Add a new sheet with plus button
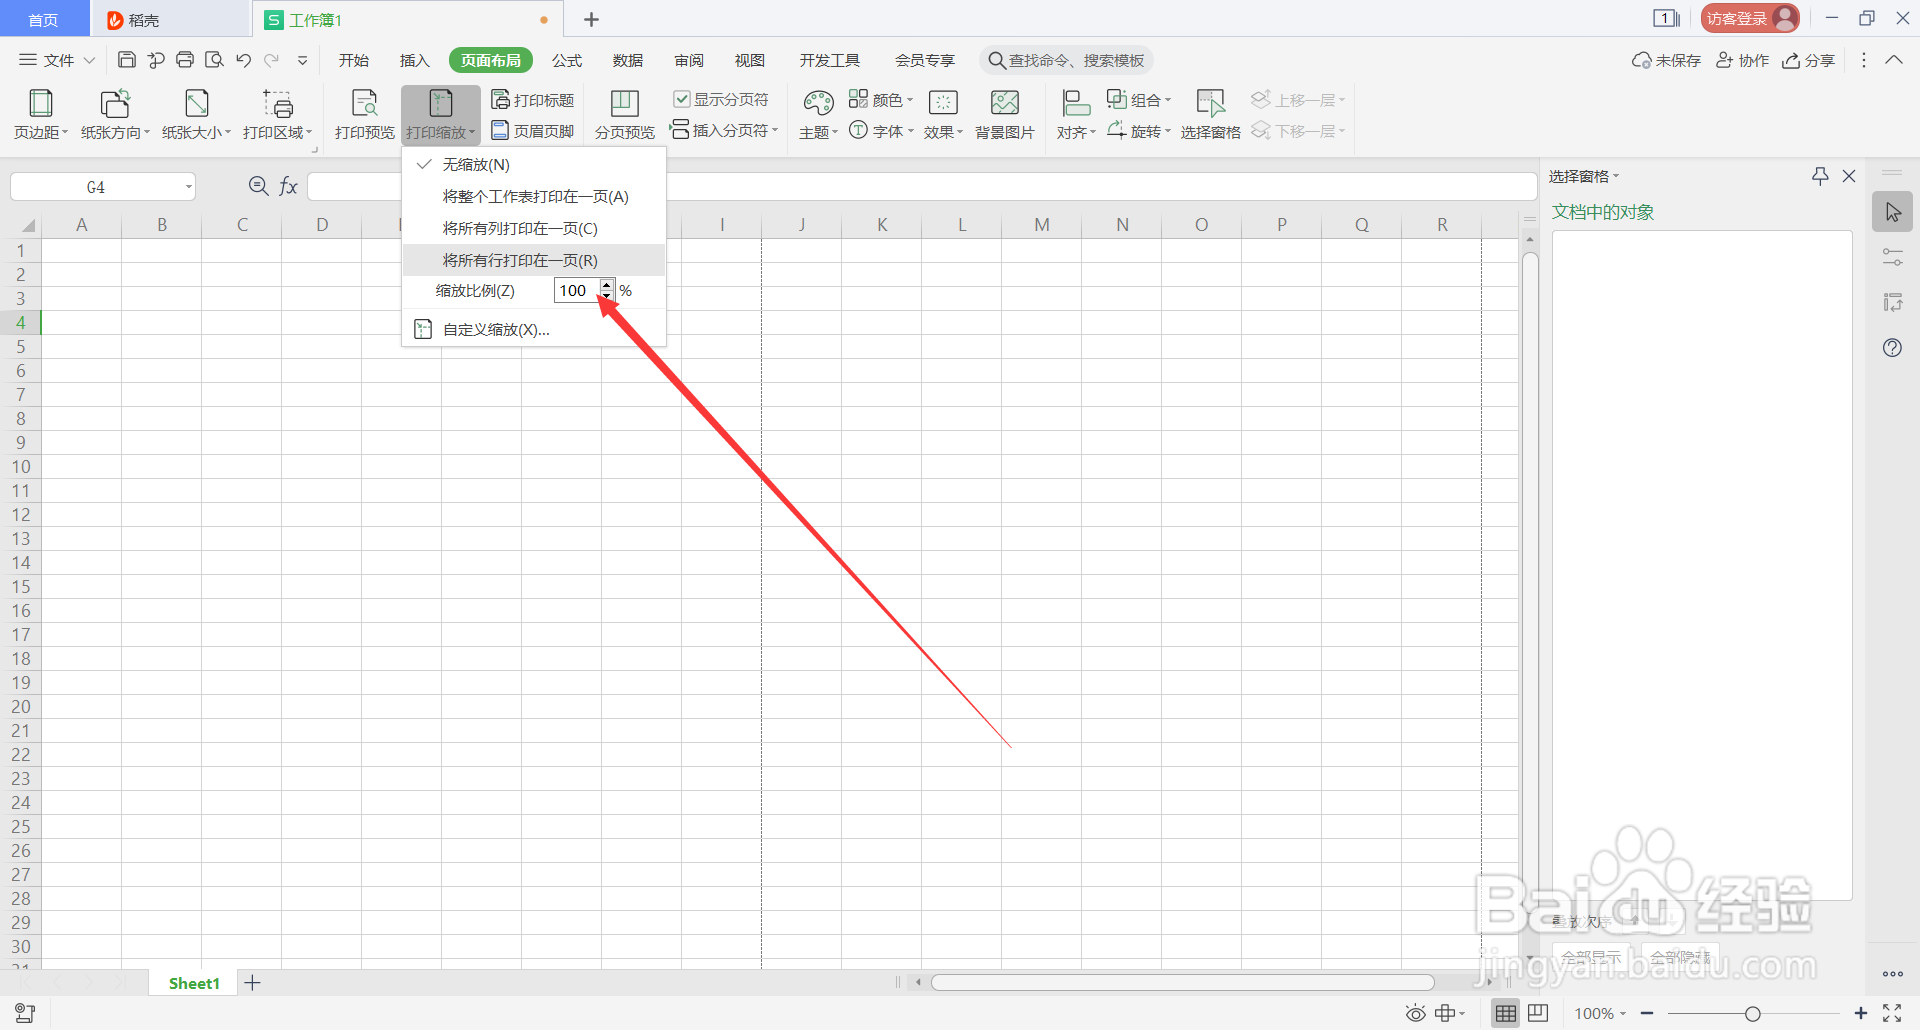This screenshot has width=1920, height=1030. click(x=253, y=983)
